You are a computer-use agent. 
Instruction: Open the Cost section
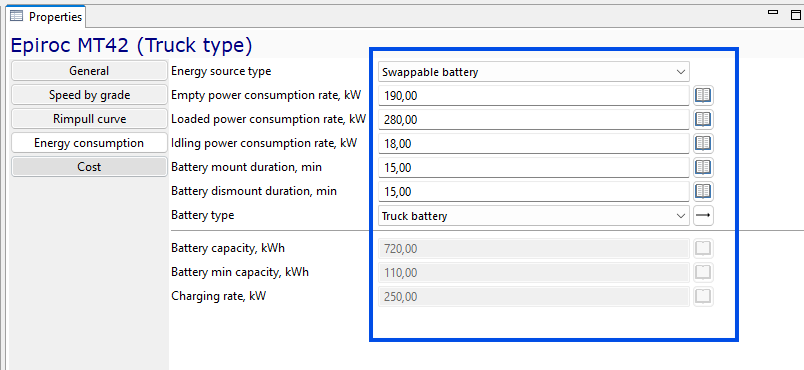pos(89,167)
